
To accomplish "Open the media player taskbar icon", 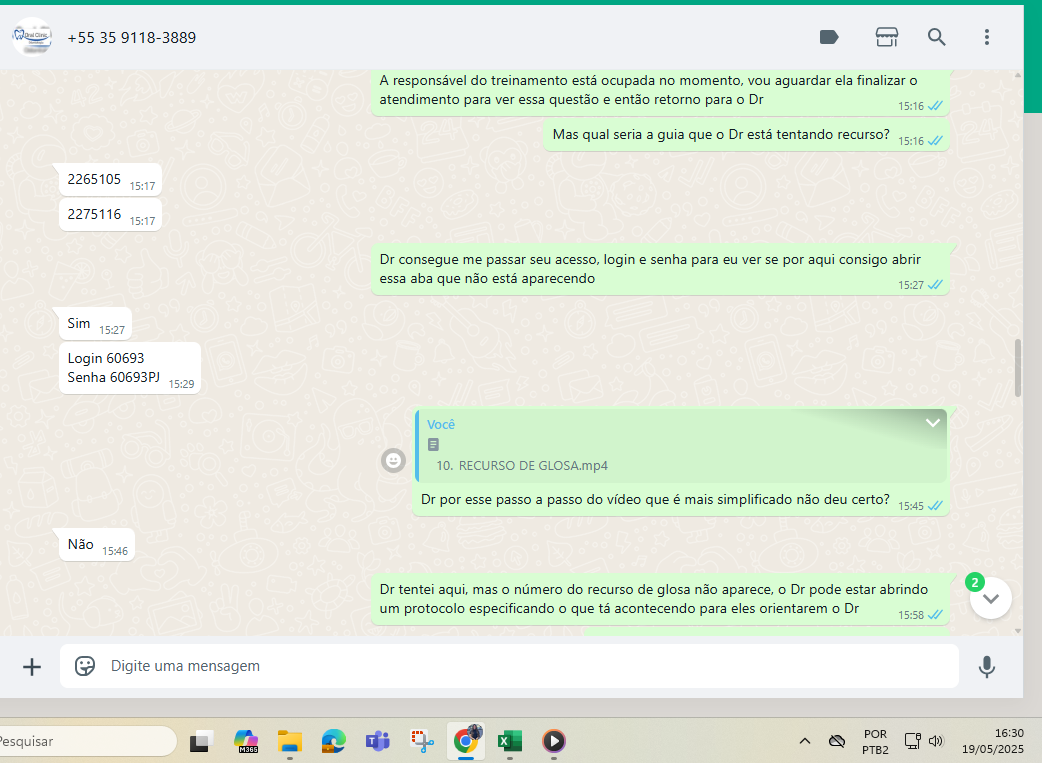I will click(x=554, y=741).
